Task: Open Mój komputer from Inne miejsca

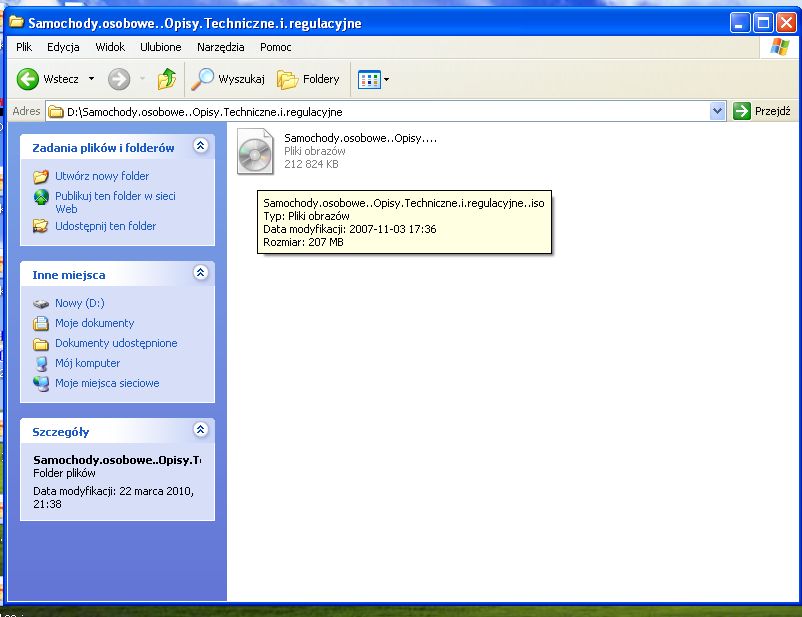Action: (87, 363)
